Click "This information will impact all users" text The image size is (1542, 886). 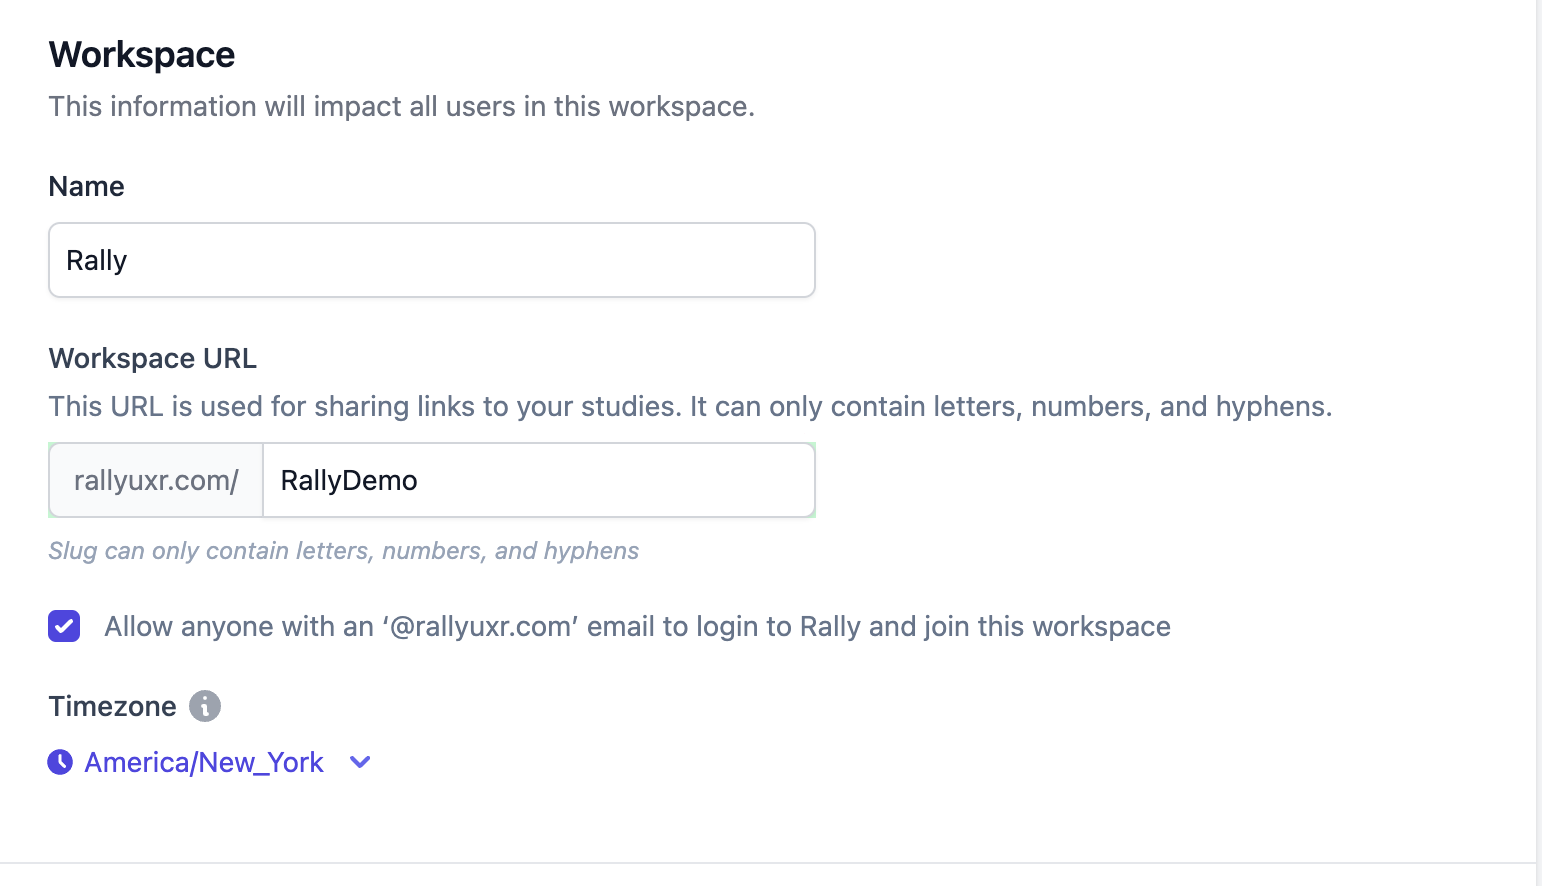402,106
